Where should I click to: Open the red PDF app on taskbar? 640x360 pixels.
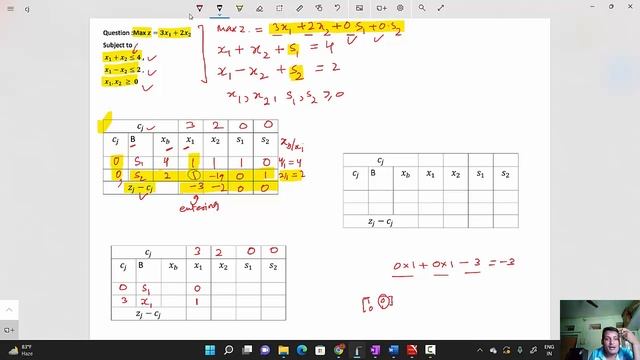[x=412, y=350]
